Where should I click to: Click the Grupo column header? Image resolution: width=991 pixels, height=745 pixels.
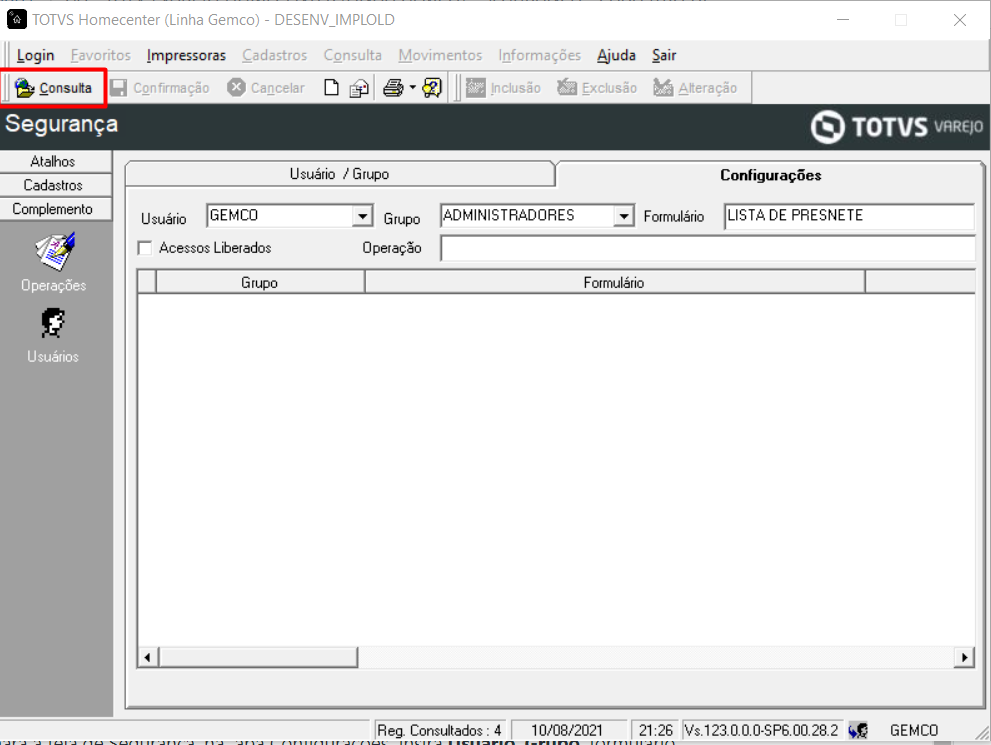(260, 282)
